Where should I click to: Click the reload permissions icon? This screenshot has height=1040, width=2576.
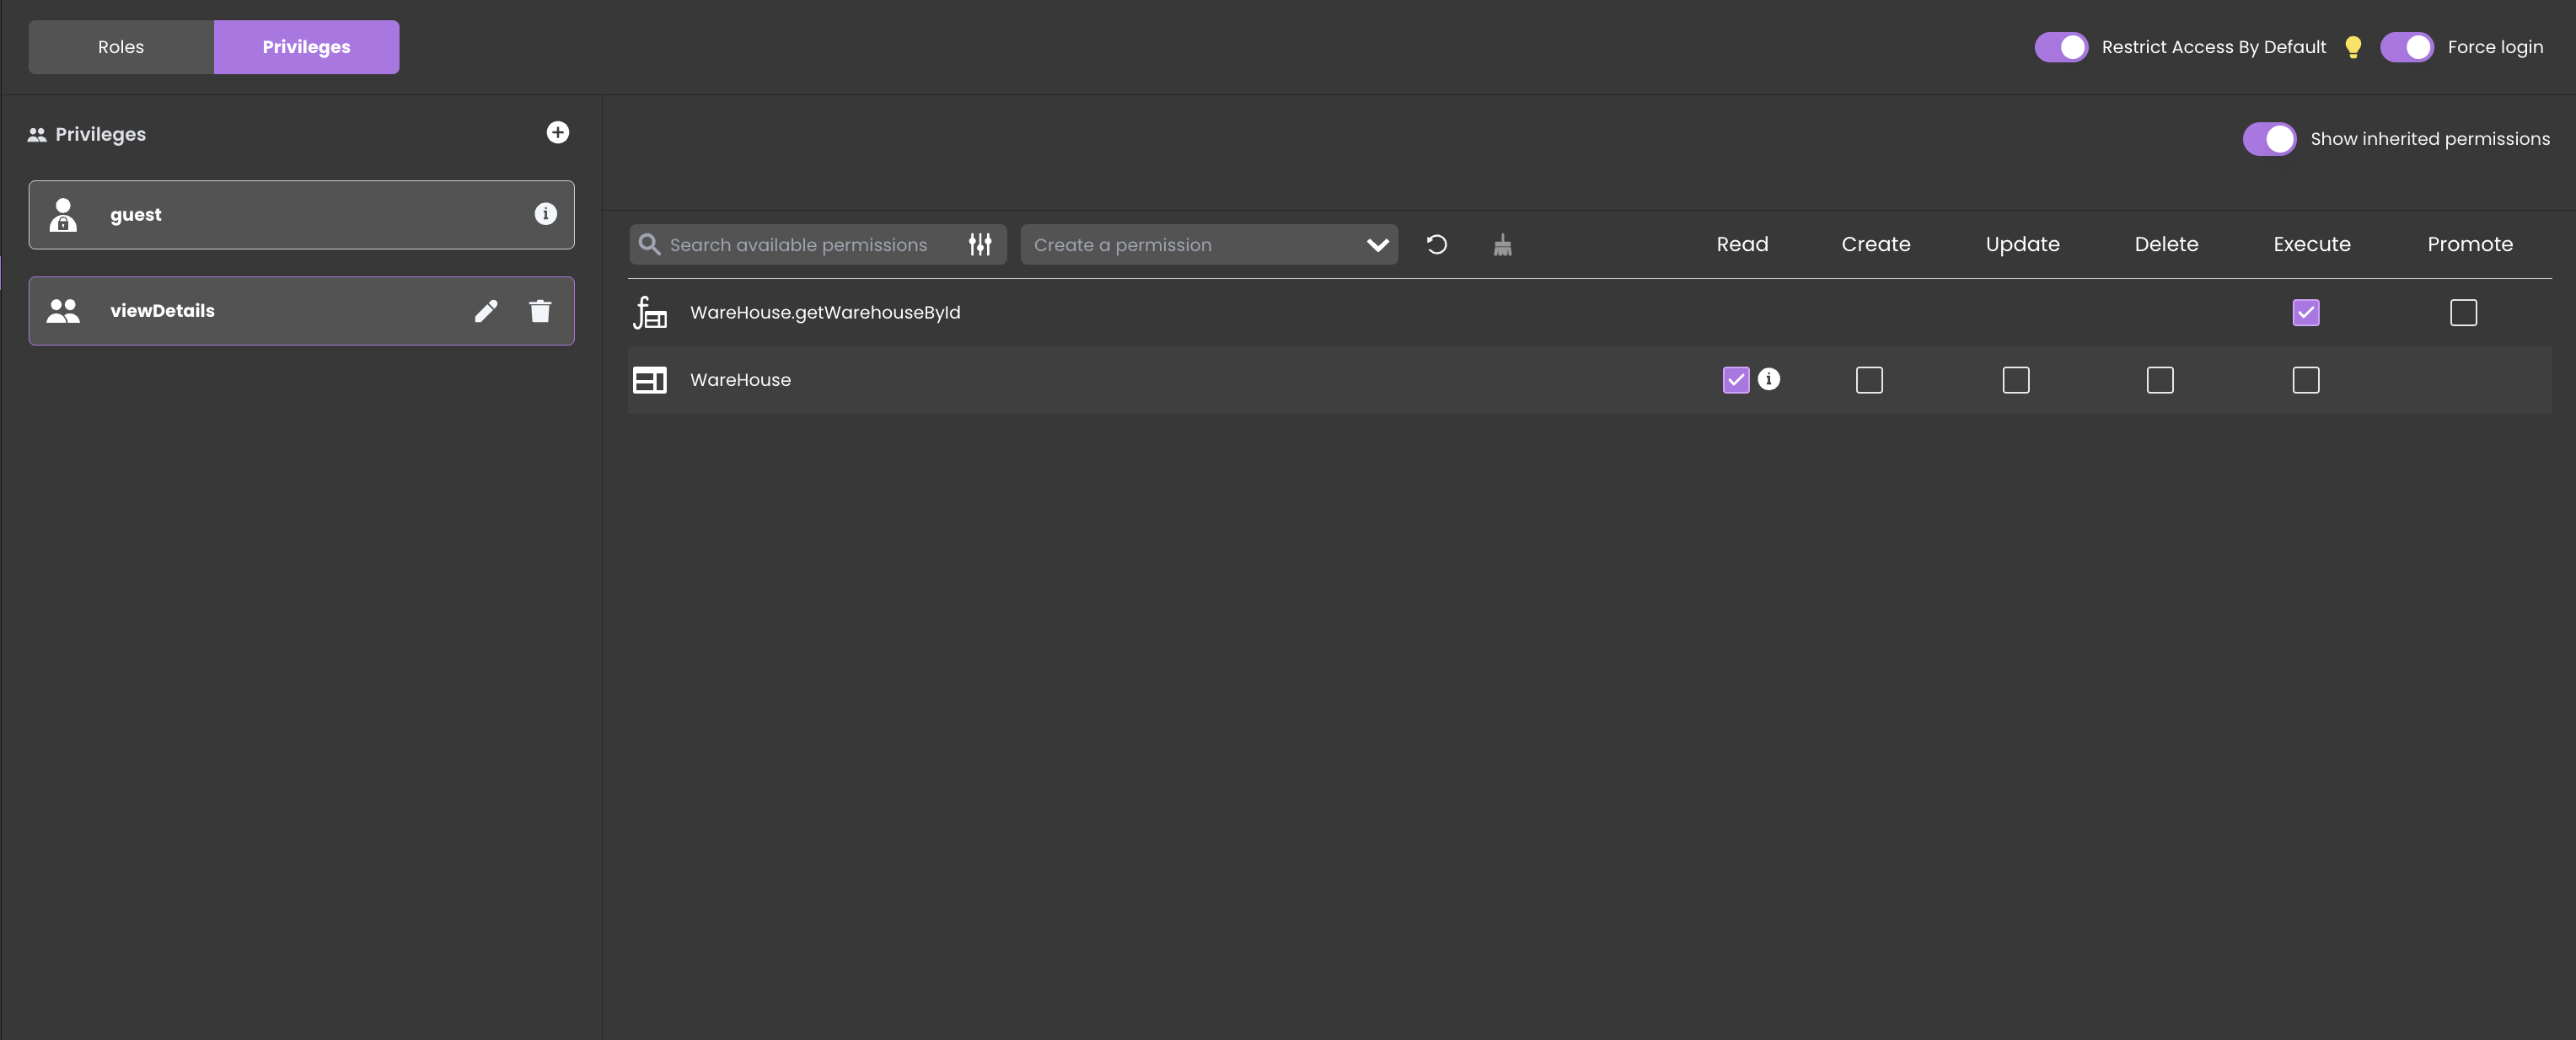click(1436, 244)
